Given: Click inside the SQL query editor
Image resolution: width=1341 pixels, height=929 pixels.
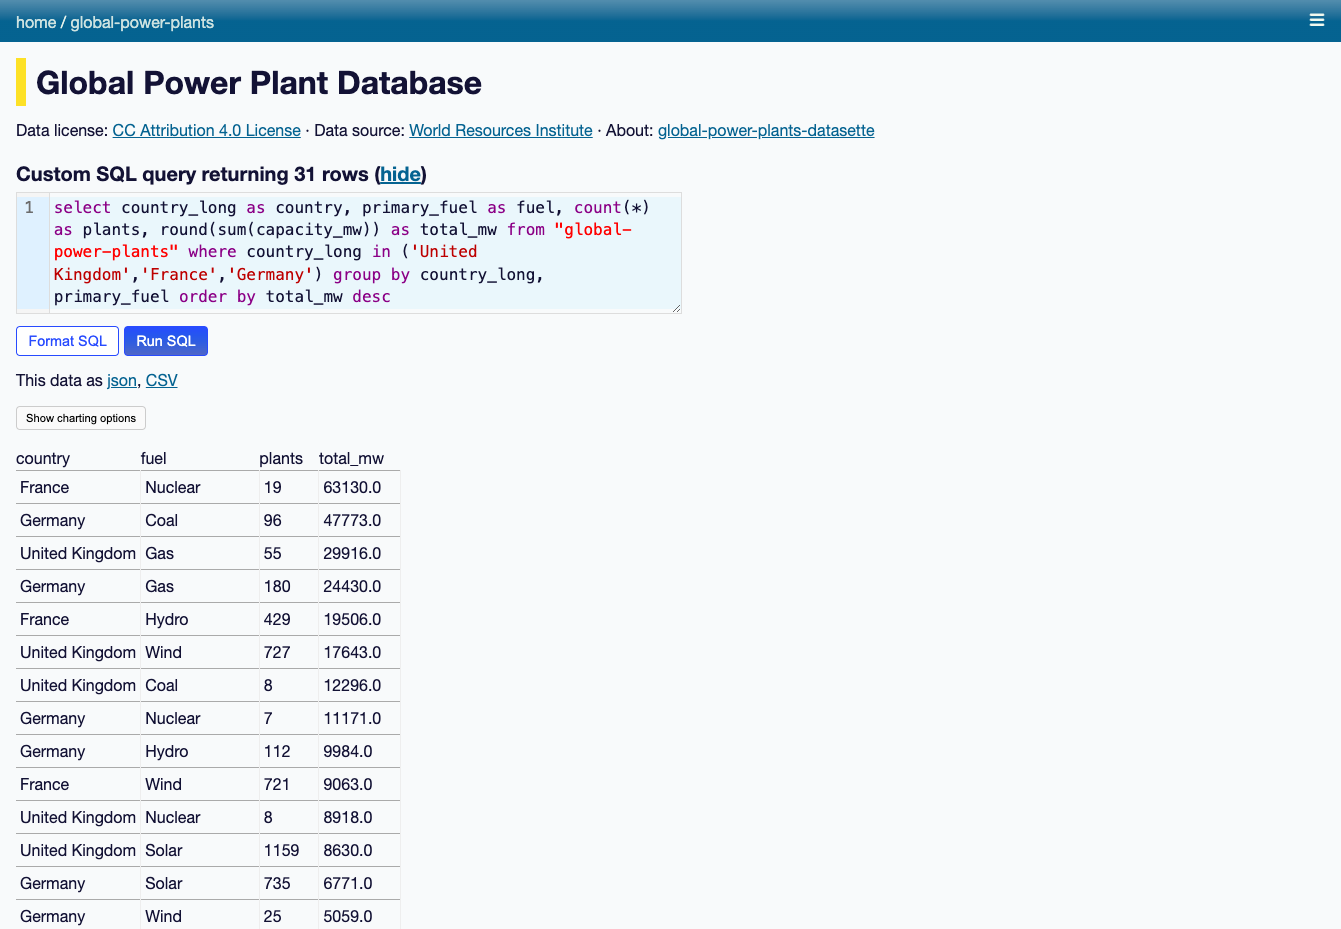Looking at the screenshot, I should pos(365,252).
